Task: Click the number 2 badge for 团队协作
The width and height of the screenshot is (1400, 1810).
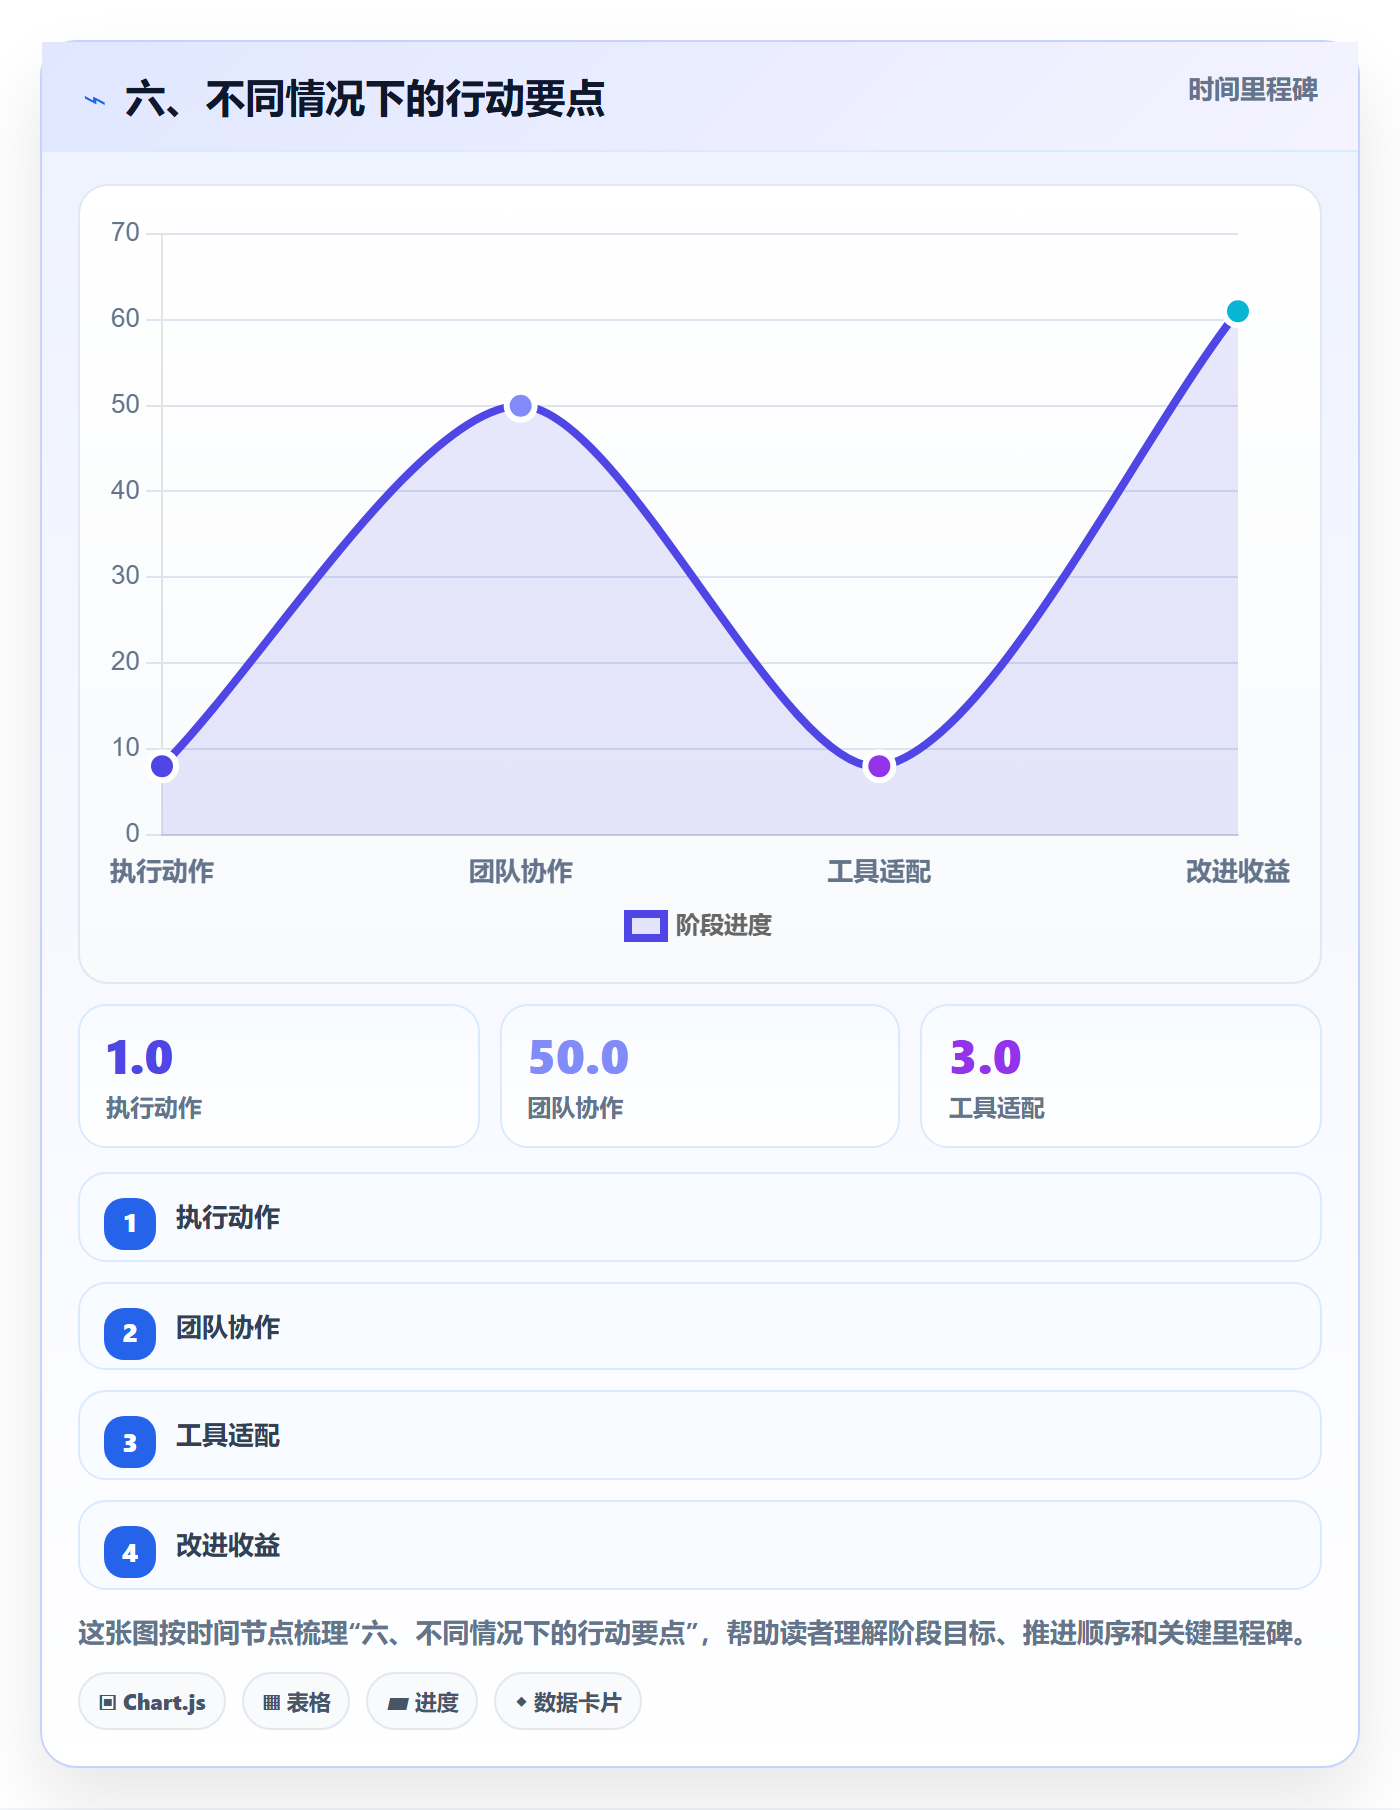Action: [130, 1333]
